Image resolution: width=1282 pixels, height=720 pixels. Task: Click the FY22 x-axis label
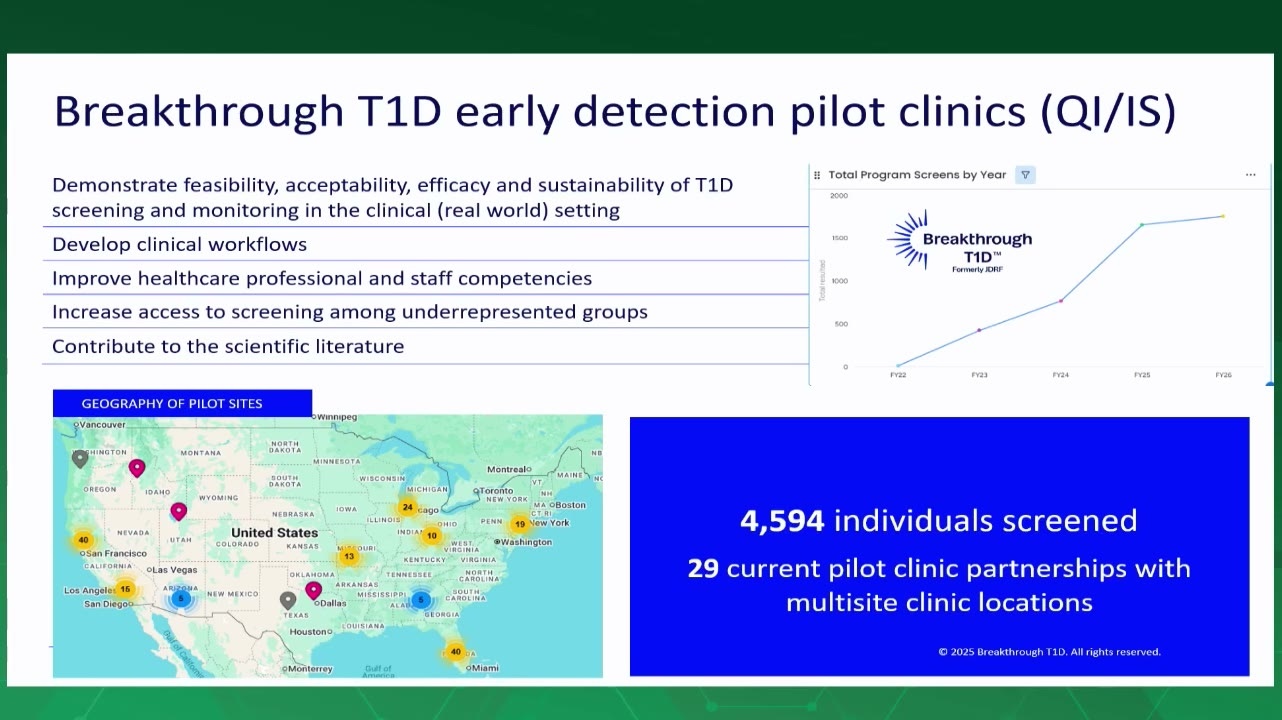(x=898, y=375)
